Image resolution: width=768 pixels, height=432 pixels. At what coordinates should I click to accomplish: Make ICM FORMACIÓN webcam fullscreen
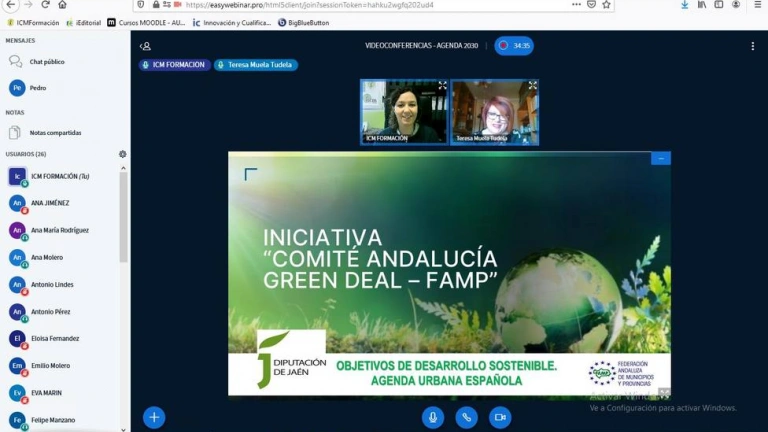[442, 86]
